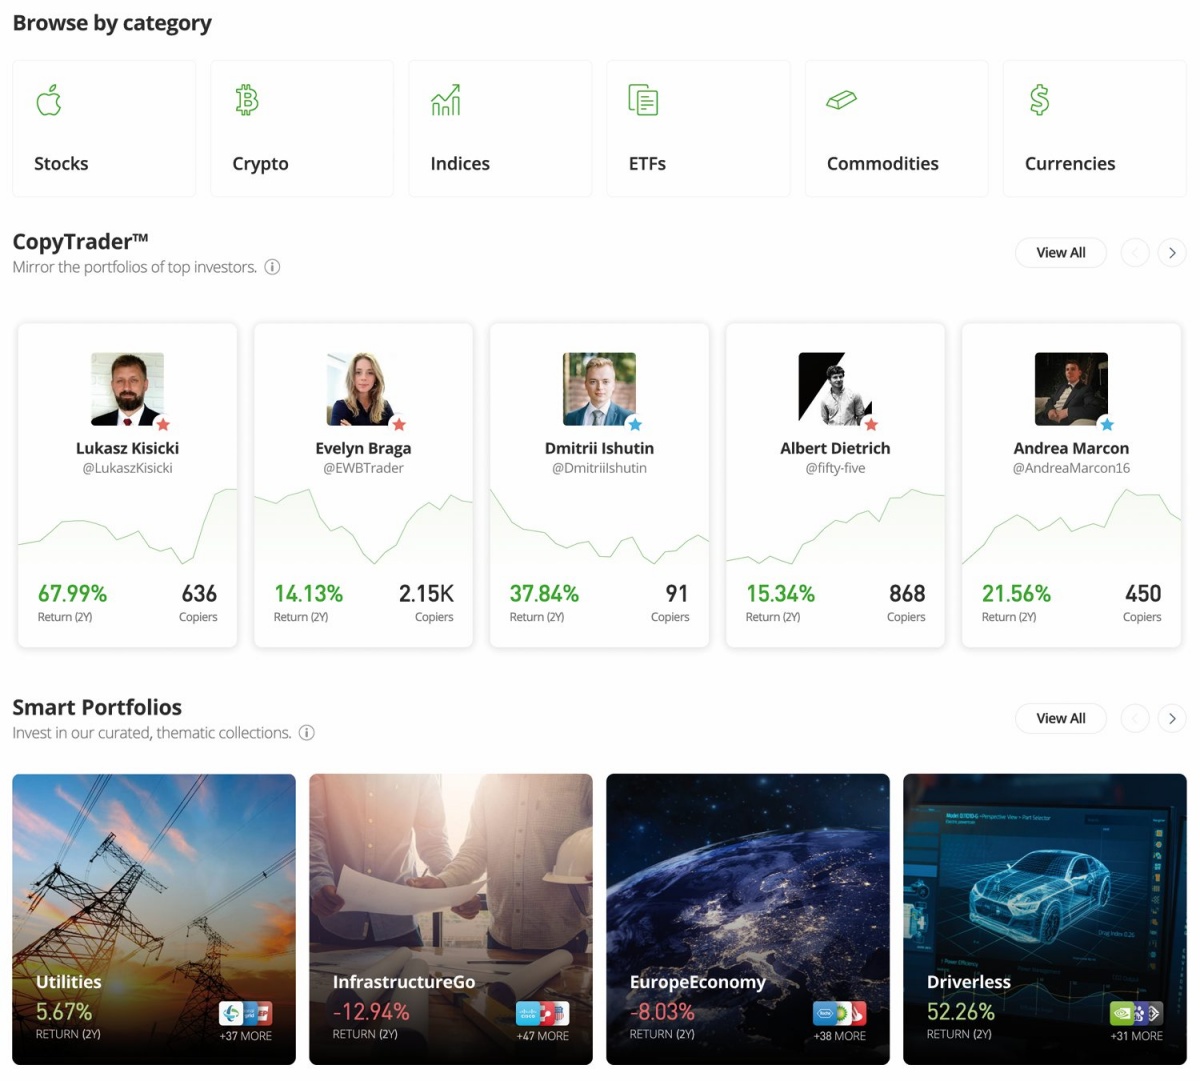Open the Driverless smart portfolio card
The image size is (1200, 1081).
pyautogui.click(x=1045, y=919)
